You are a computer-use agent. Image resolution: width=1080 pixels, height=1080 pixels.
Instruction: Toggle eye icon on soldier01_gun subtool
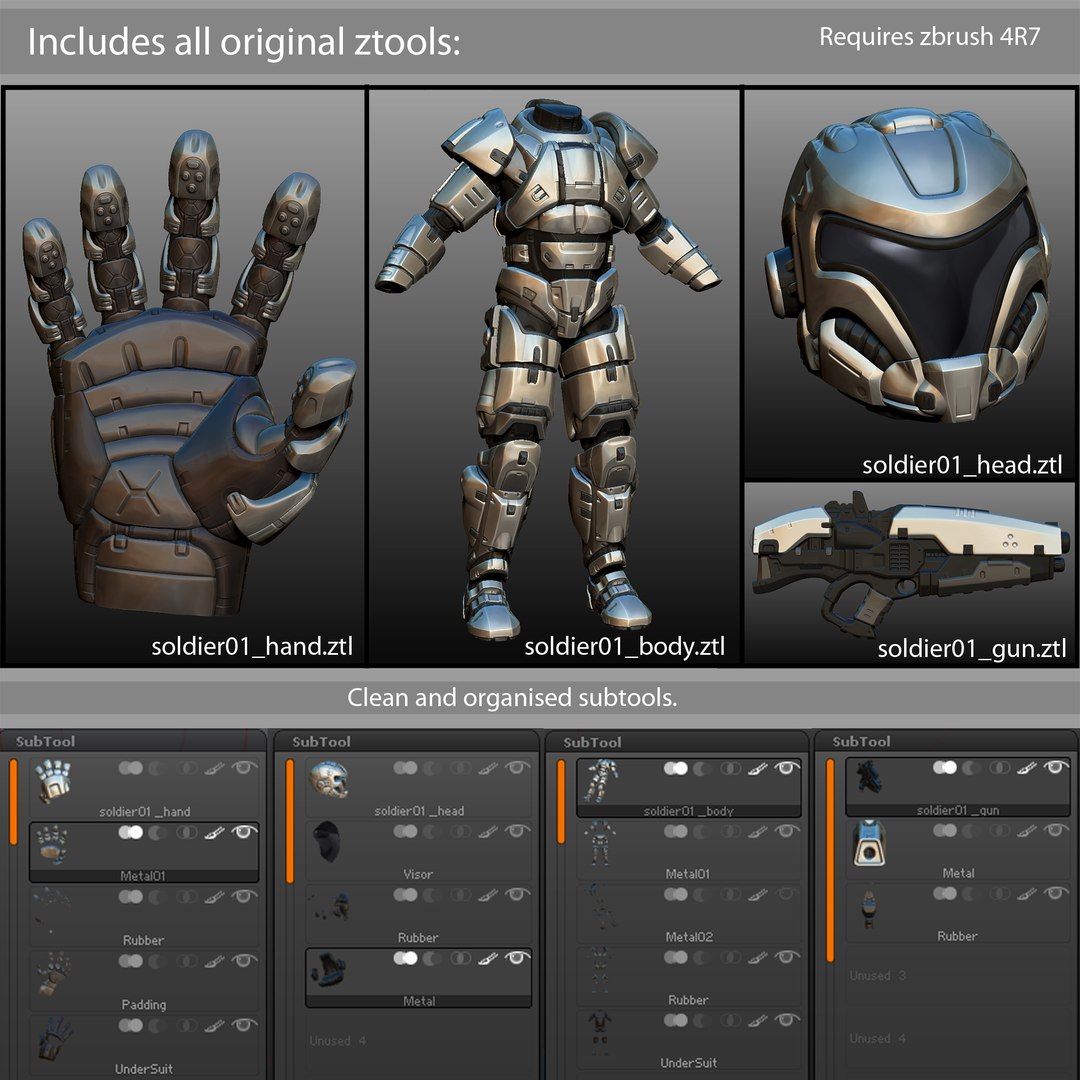tap(1056, 767)
